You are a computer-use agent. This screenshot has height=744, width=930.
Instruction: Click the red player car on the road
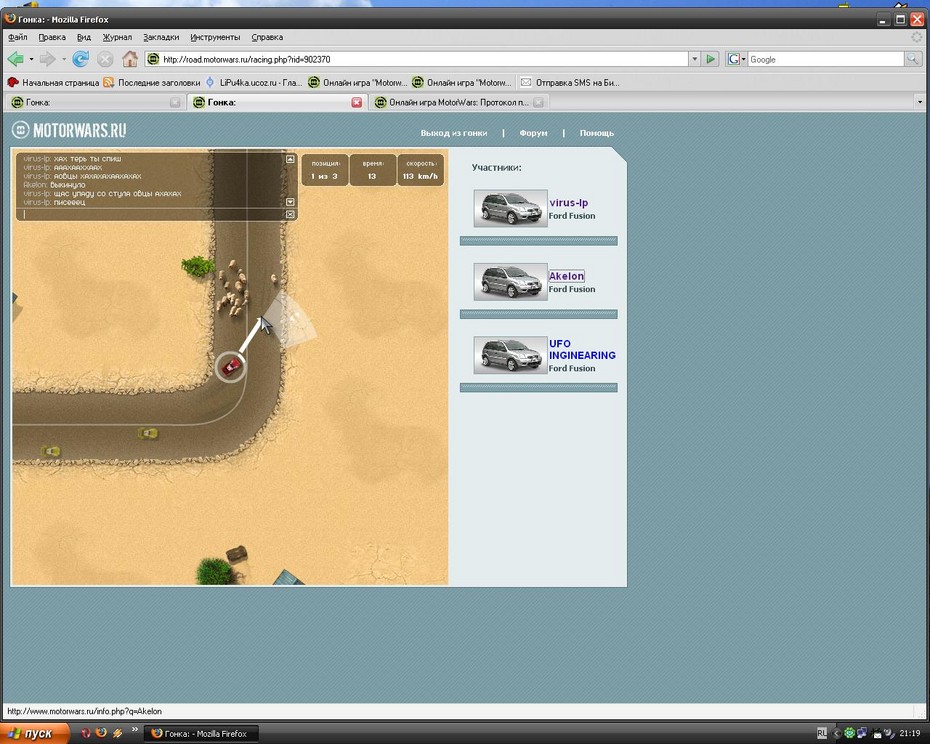[231, 367]
